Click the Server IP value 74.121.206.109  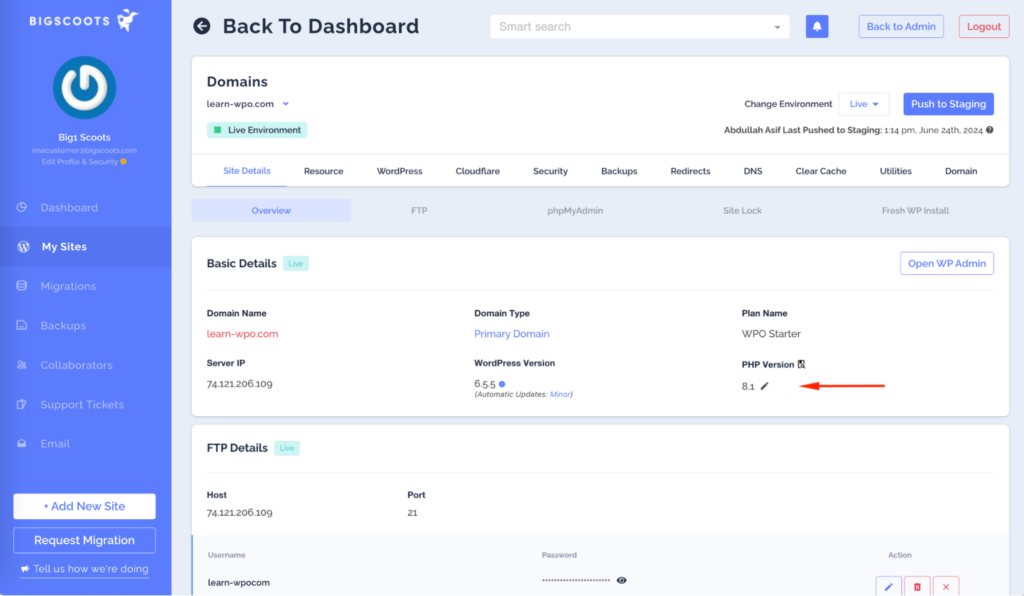(240, 384)
